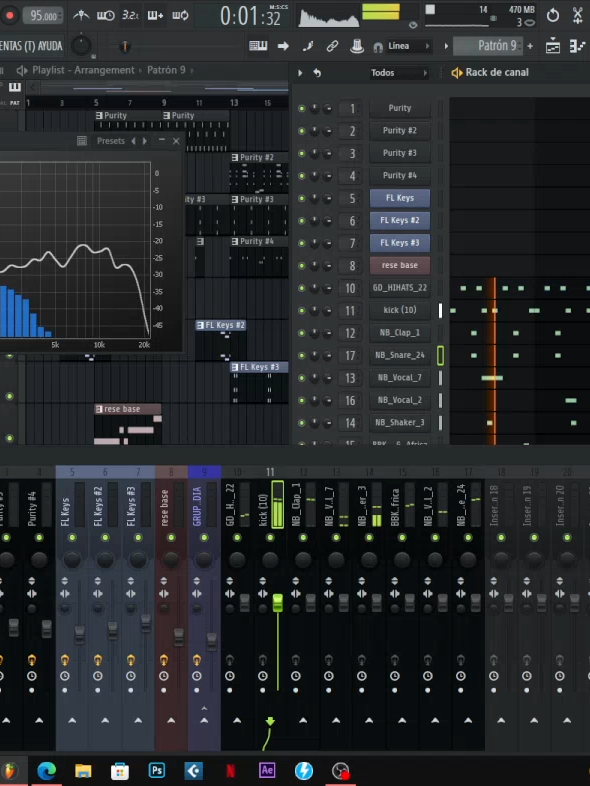
Task: Open the Todos channel filter dropdown
Action: point(399,73)
